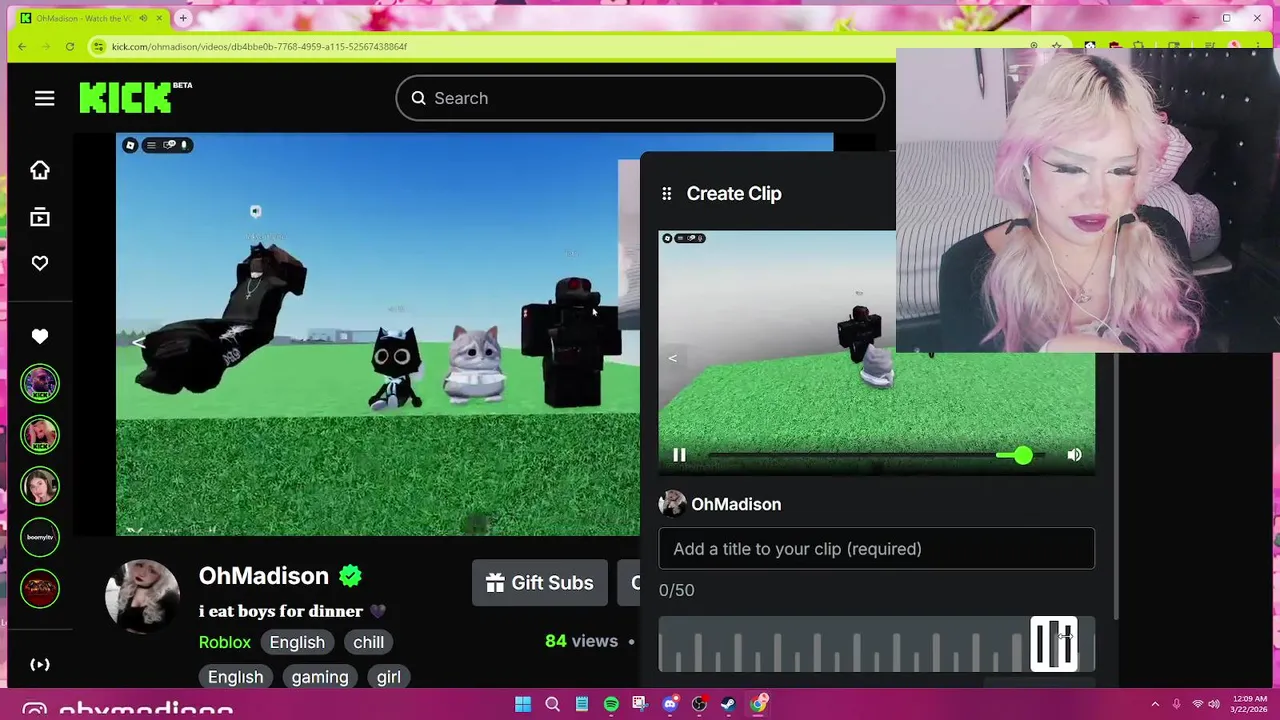Open Windows taskbar search

[552, 704]
